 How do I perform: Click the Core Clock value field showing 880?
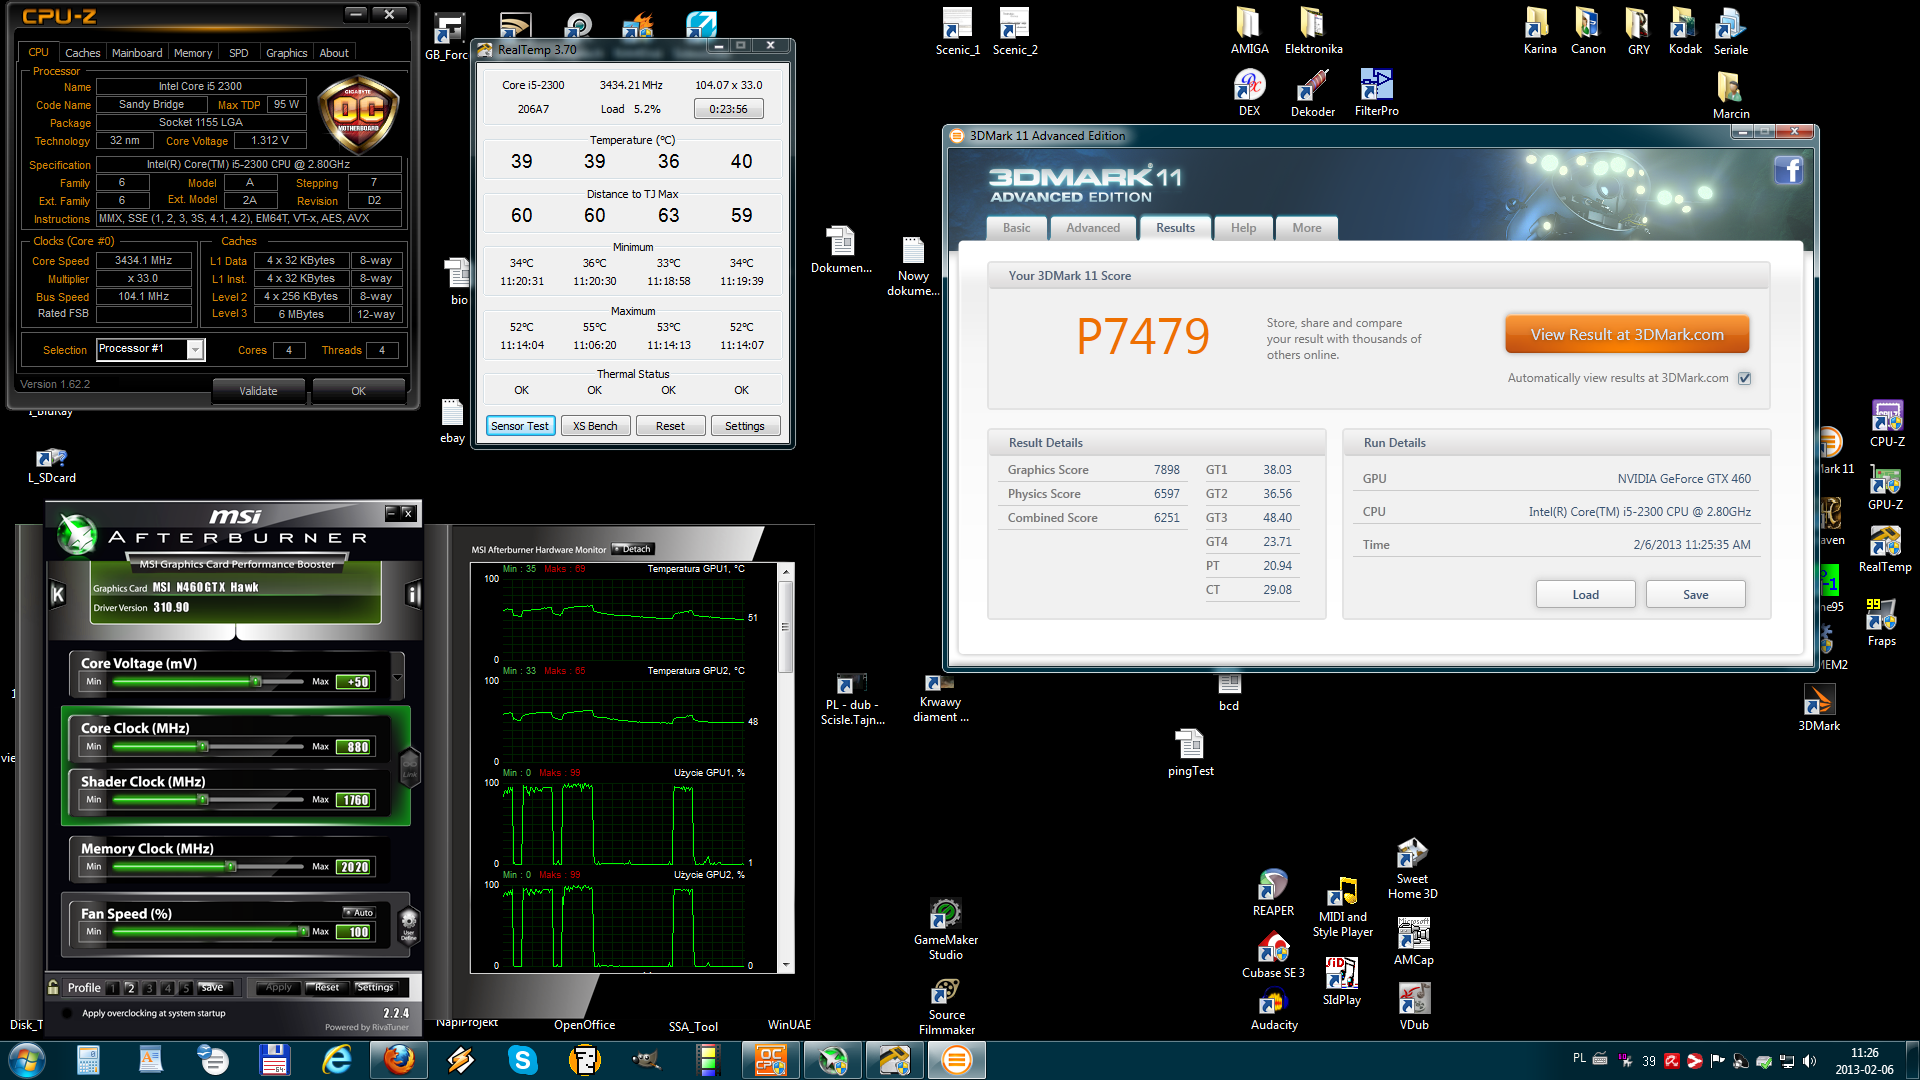tap(355, 747)
